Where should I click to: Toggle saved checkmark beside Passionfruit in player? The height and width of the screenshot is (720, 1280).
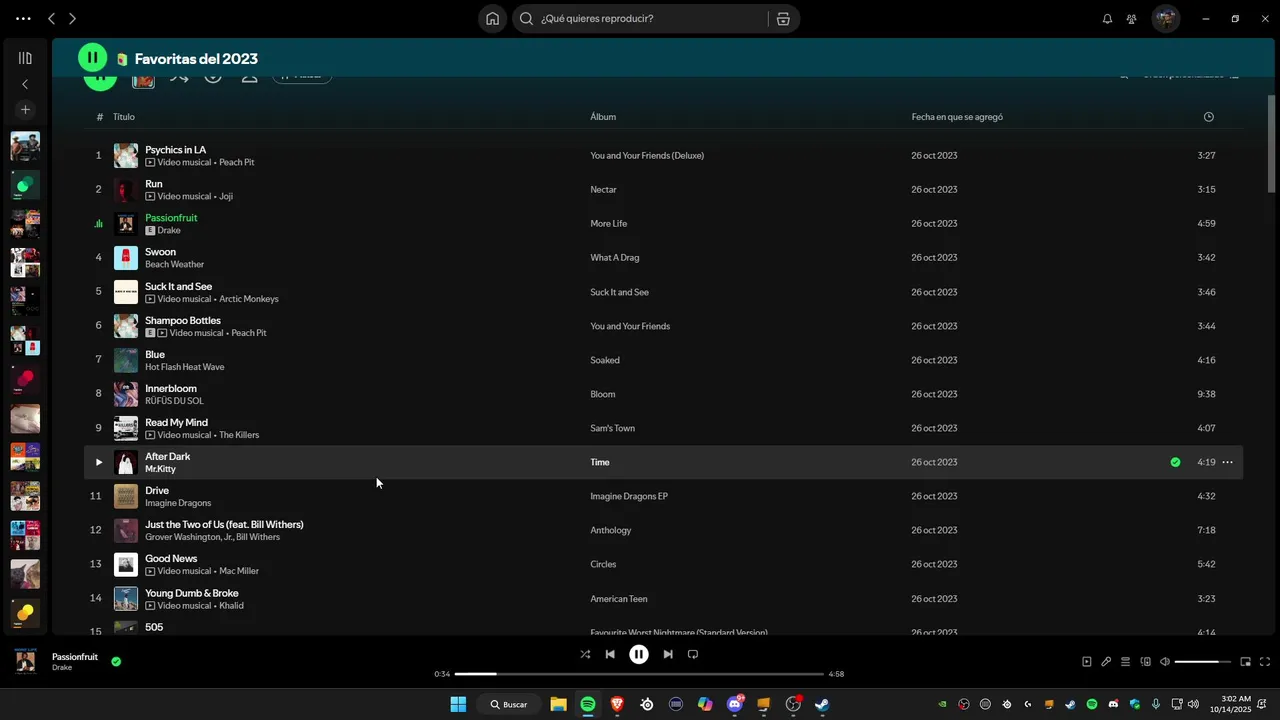pyautogui.click(x=116, y=661)
